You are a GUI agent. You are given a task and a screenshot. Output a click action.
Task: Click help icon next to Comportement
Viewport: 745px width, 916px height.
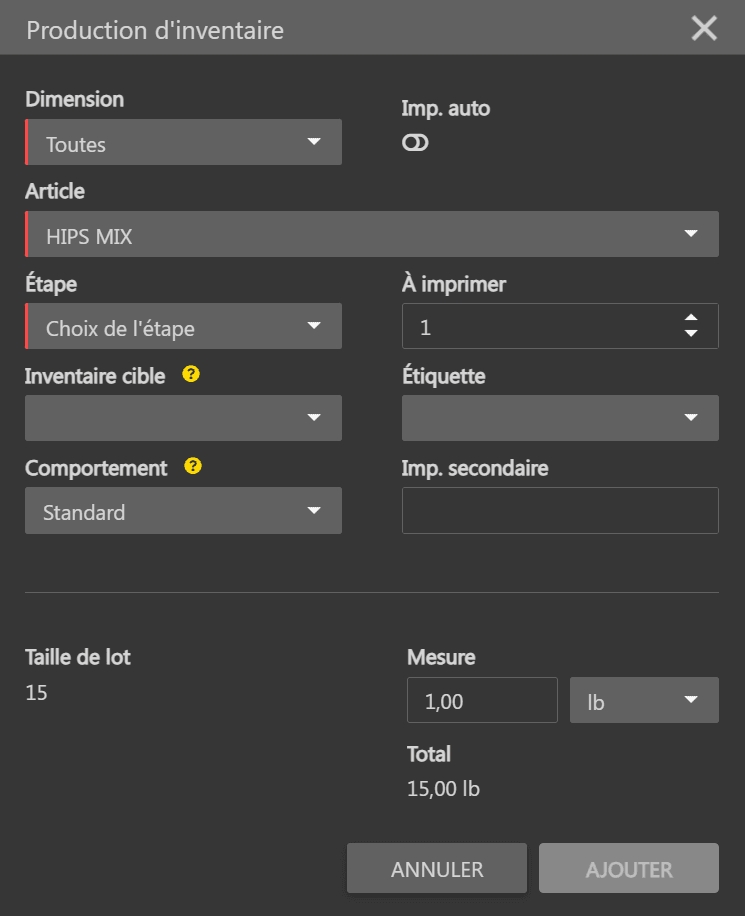tap(194, 467)
